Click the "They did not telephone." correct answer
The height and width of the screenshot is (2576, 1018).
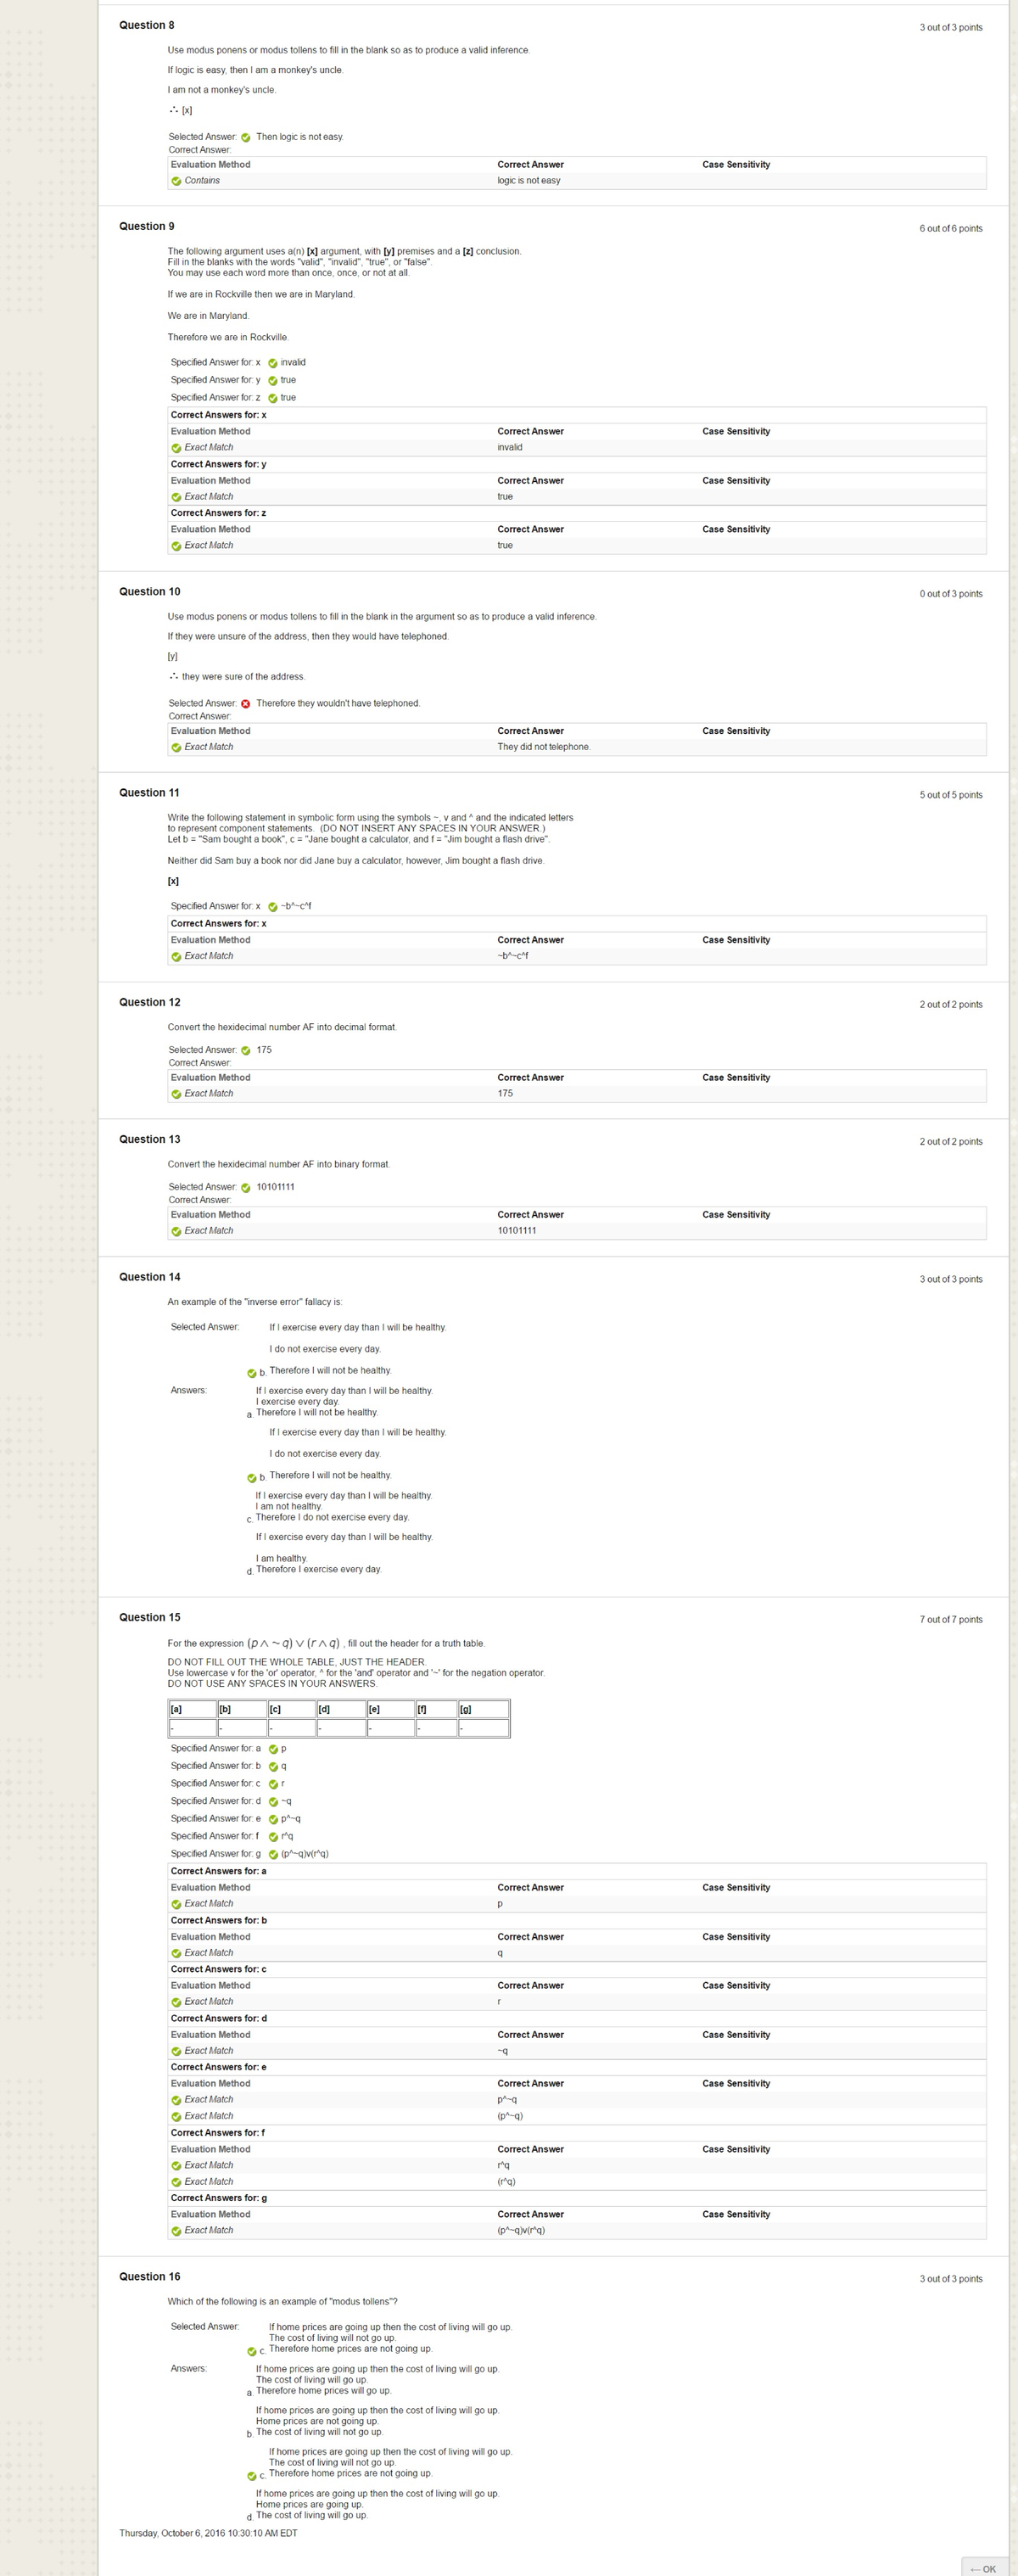[x=543, y=747]
